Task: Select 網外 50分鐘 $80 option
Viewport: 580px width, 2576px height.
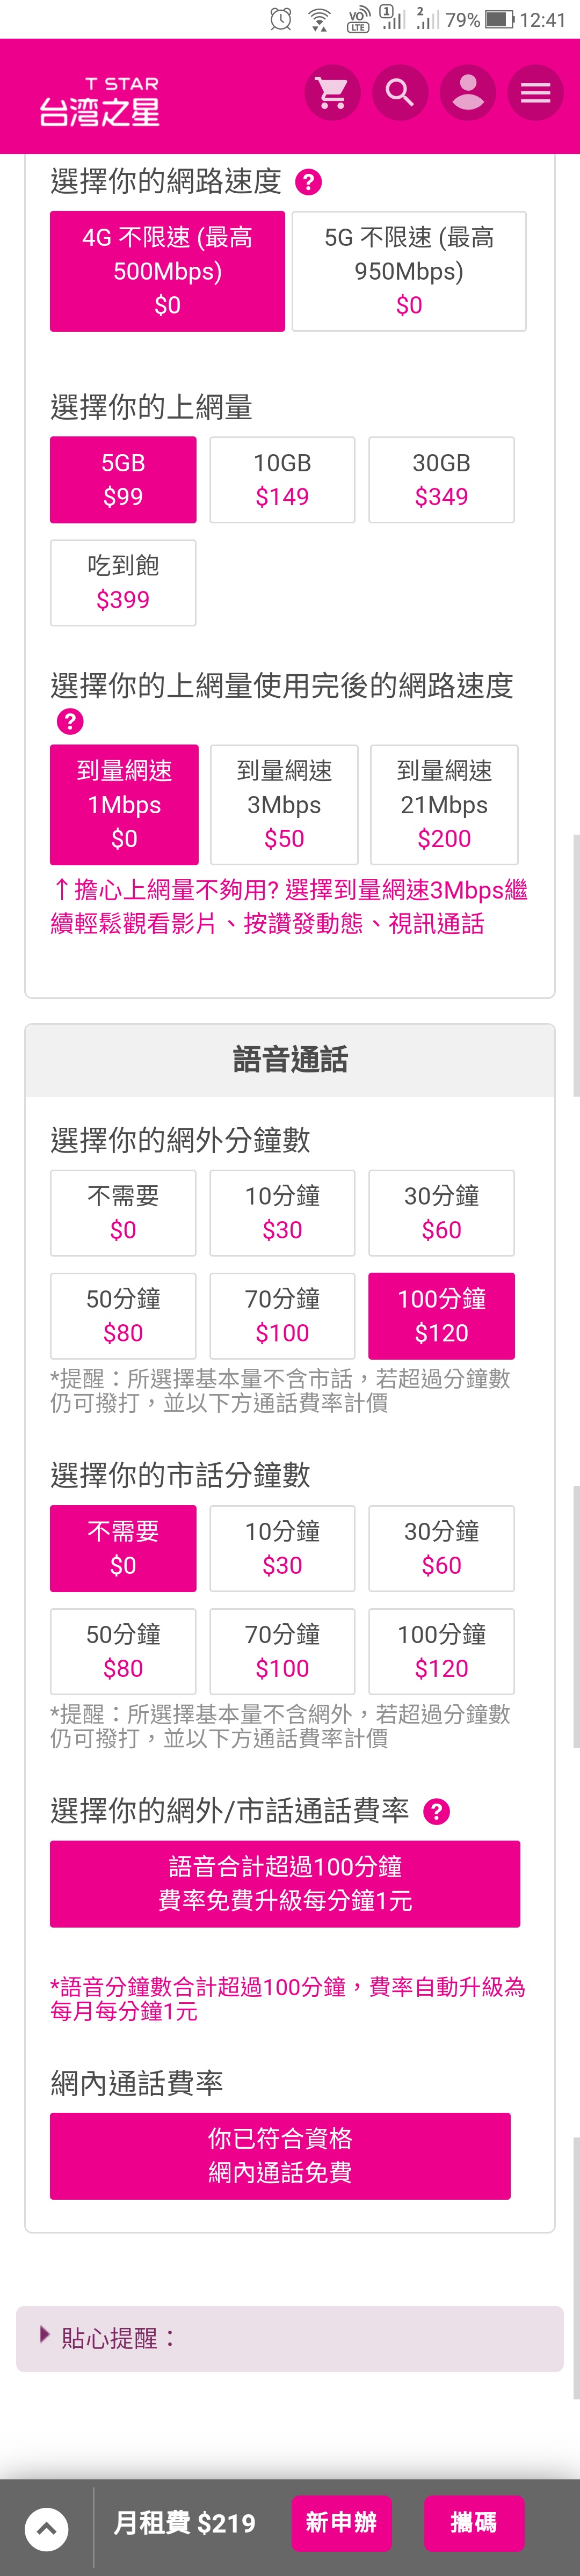Action: 123,1316
